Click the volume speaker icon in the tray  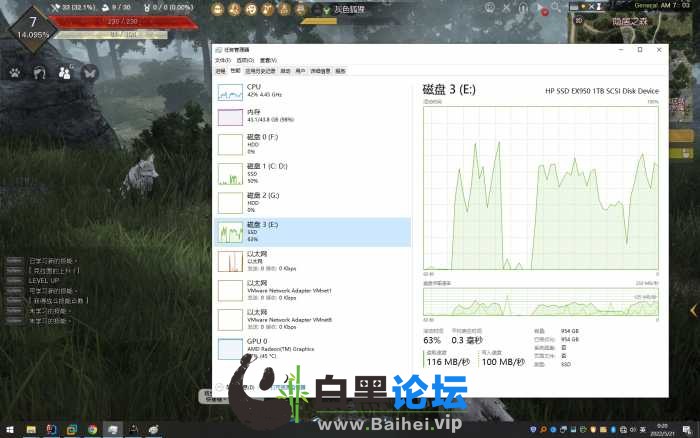click(x=633, y=430)
